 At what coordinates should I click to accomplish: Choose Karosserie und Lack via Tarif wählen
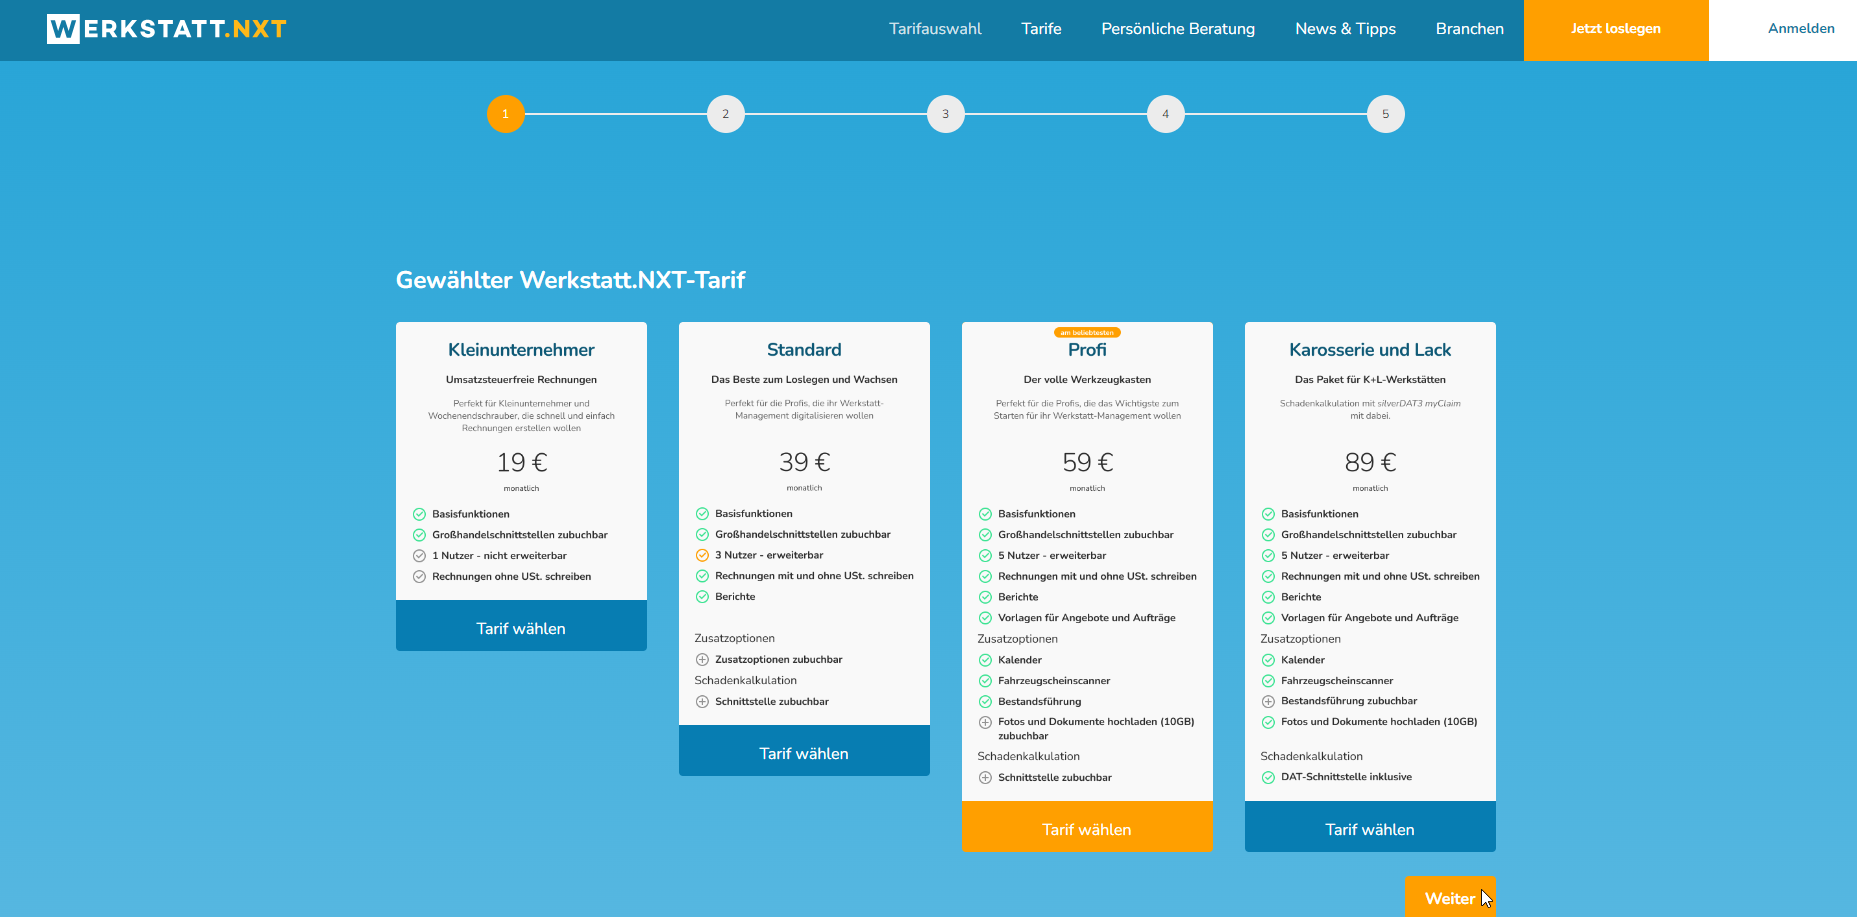(1370, 827)
